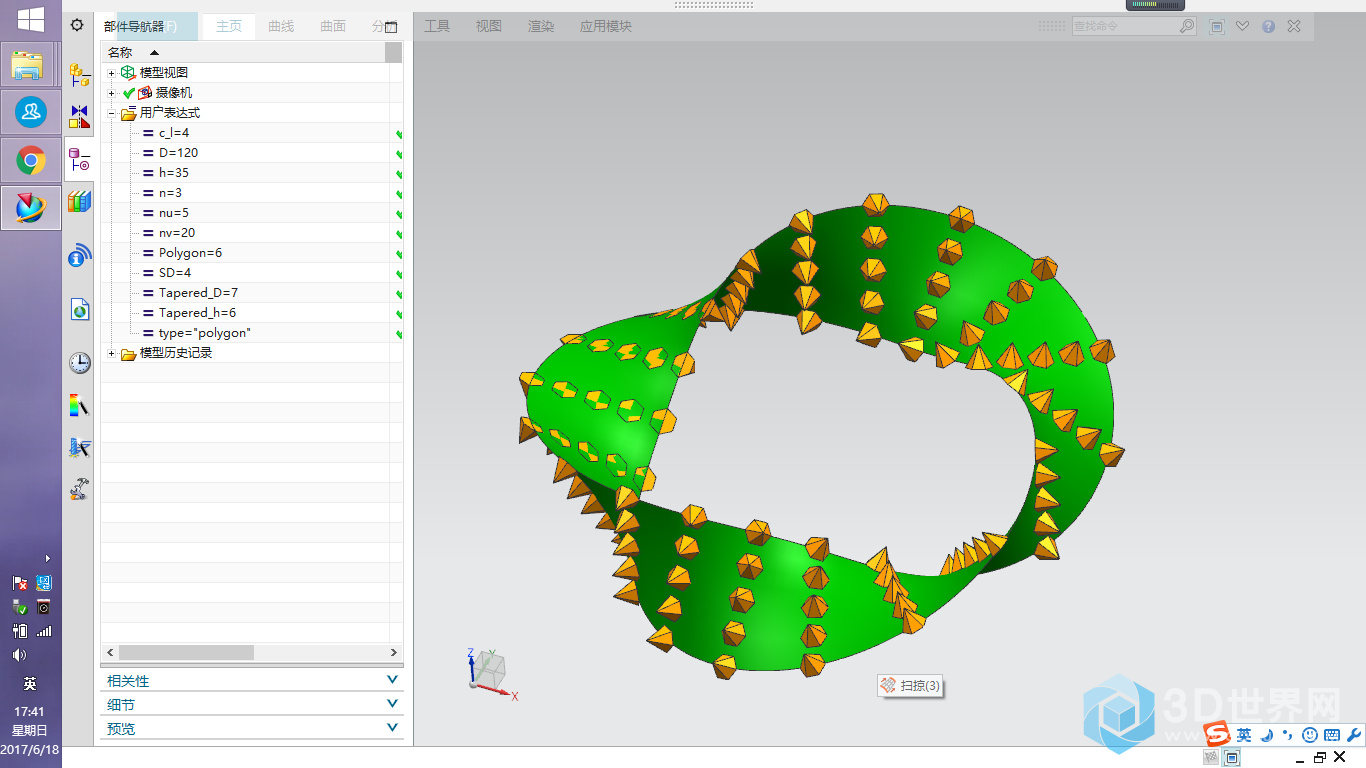Click the volume speaker tray icon
This screenshot has width=1366, height=768.
tap(19, 655)
